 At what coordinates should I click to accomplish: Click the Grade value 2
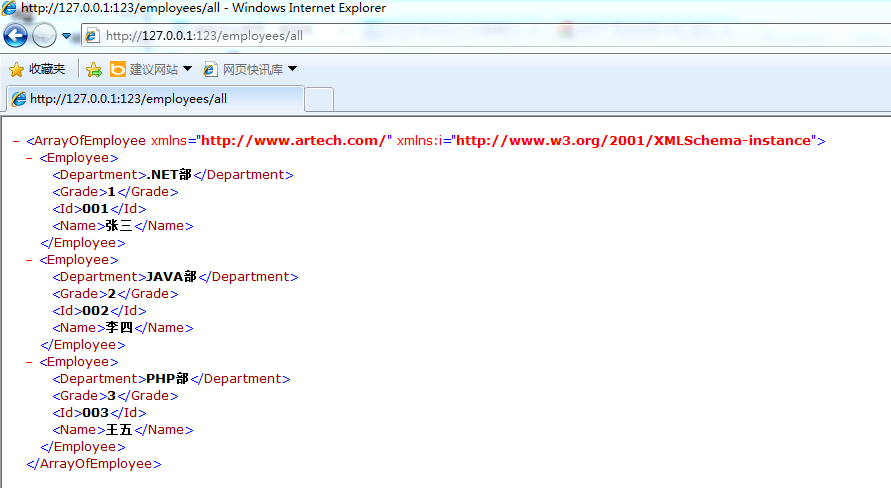point(111,294)
